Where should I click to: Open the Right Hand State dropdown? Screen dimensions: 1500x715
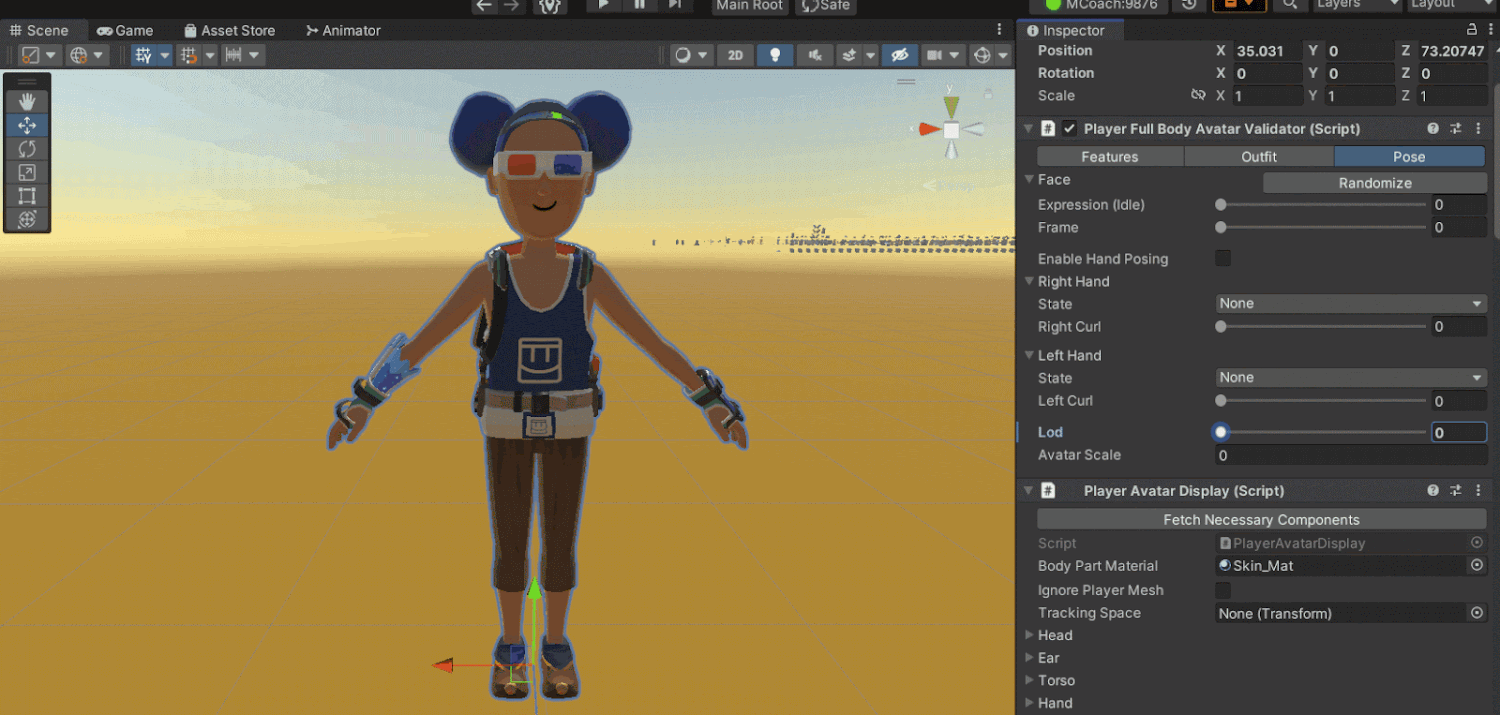click(x=1350, y=303)
